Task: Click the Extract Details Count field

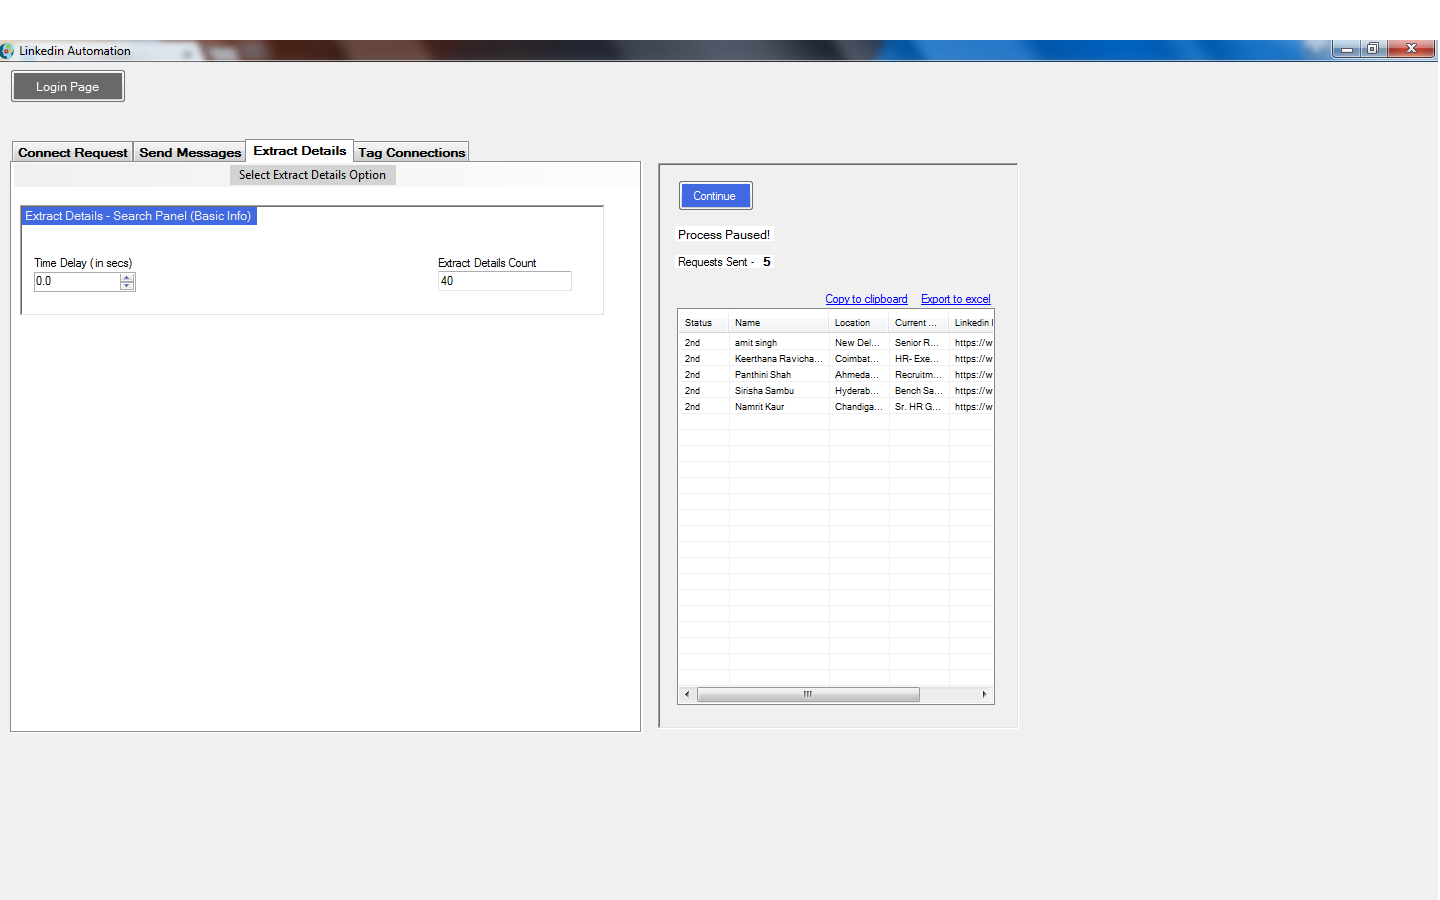Action: [x=504, y=281]
